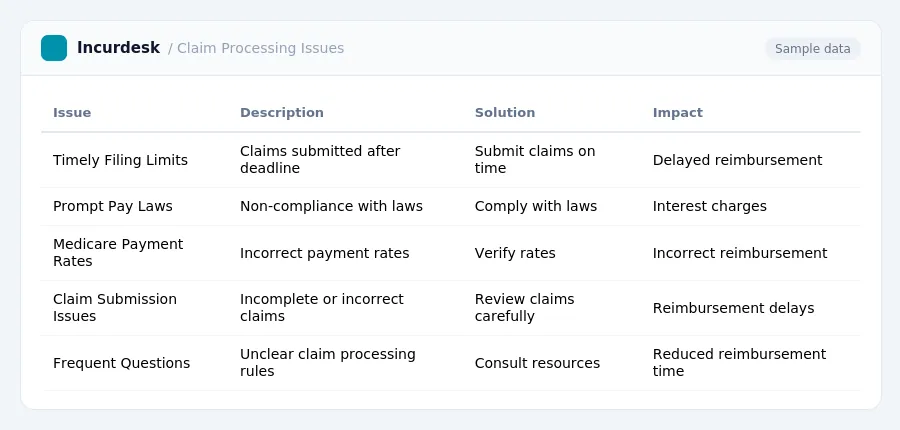
Task: Select 'Submit claims on time' cell
Action: click(x=535, y=160)
